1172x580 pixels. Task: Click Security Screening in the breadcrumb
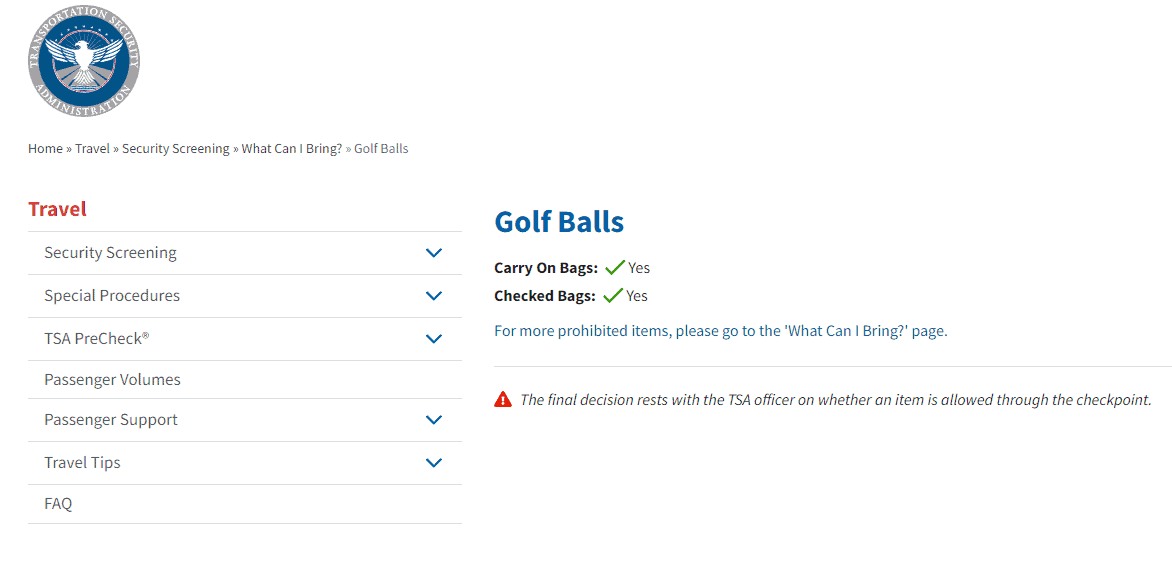pyautogui.click(x=176, y=148)
